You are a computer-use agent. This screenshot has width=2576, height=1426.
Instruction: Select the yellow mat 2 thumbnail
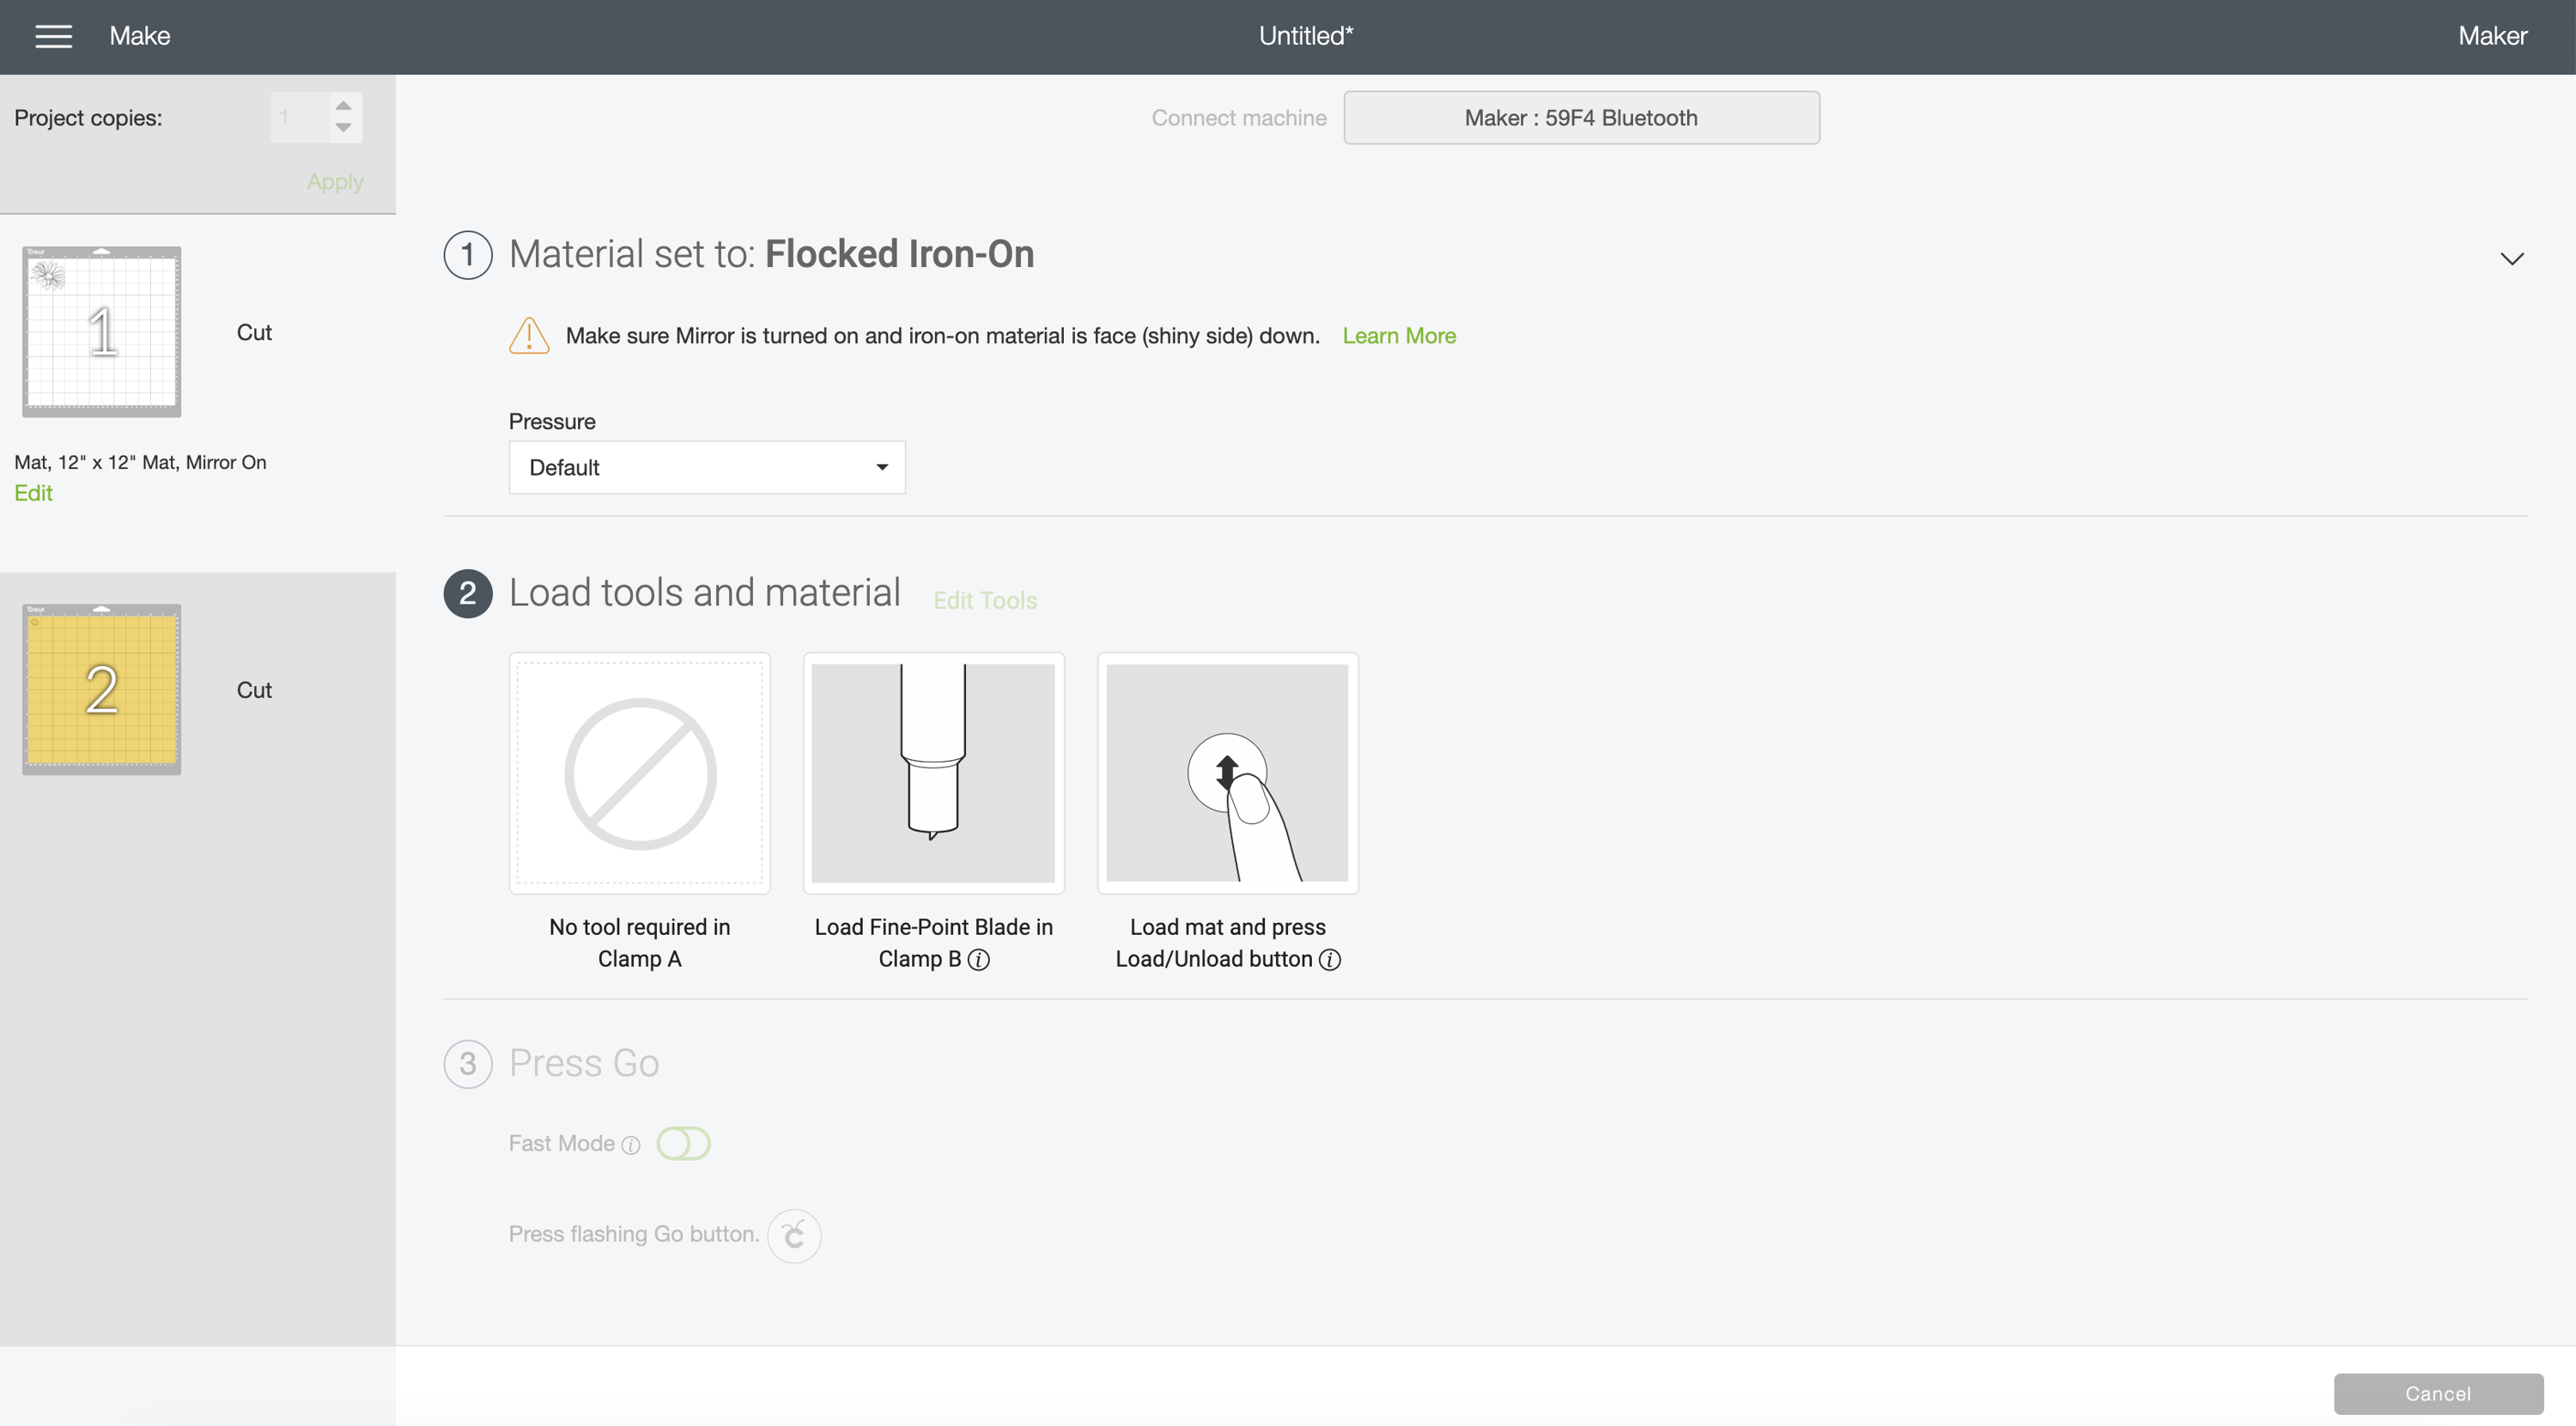tap(102, 689)
